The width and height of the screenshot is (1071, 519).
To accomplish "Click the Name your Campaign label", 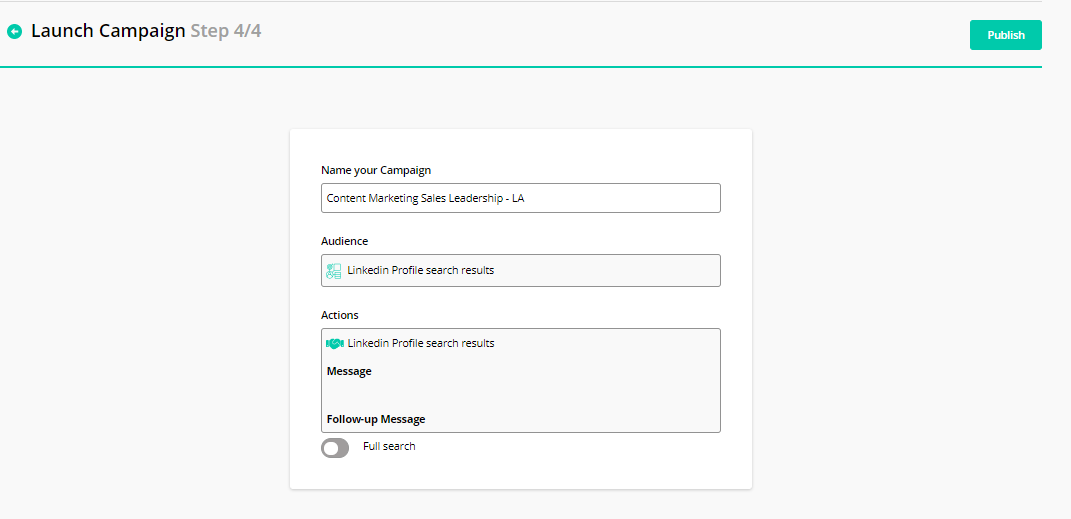I will 376,170.
